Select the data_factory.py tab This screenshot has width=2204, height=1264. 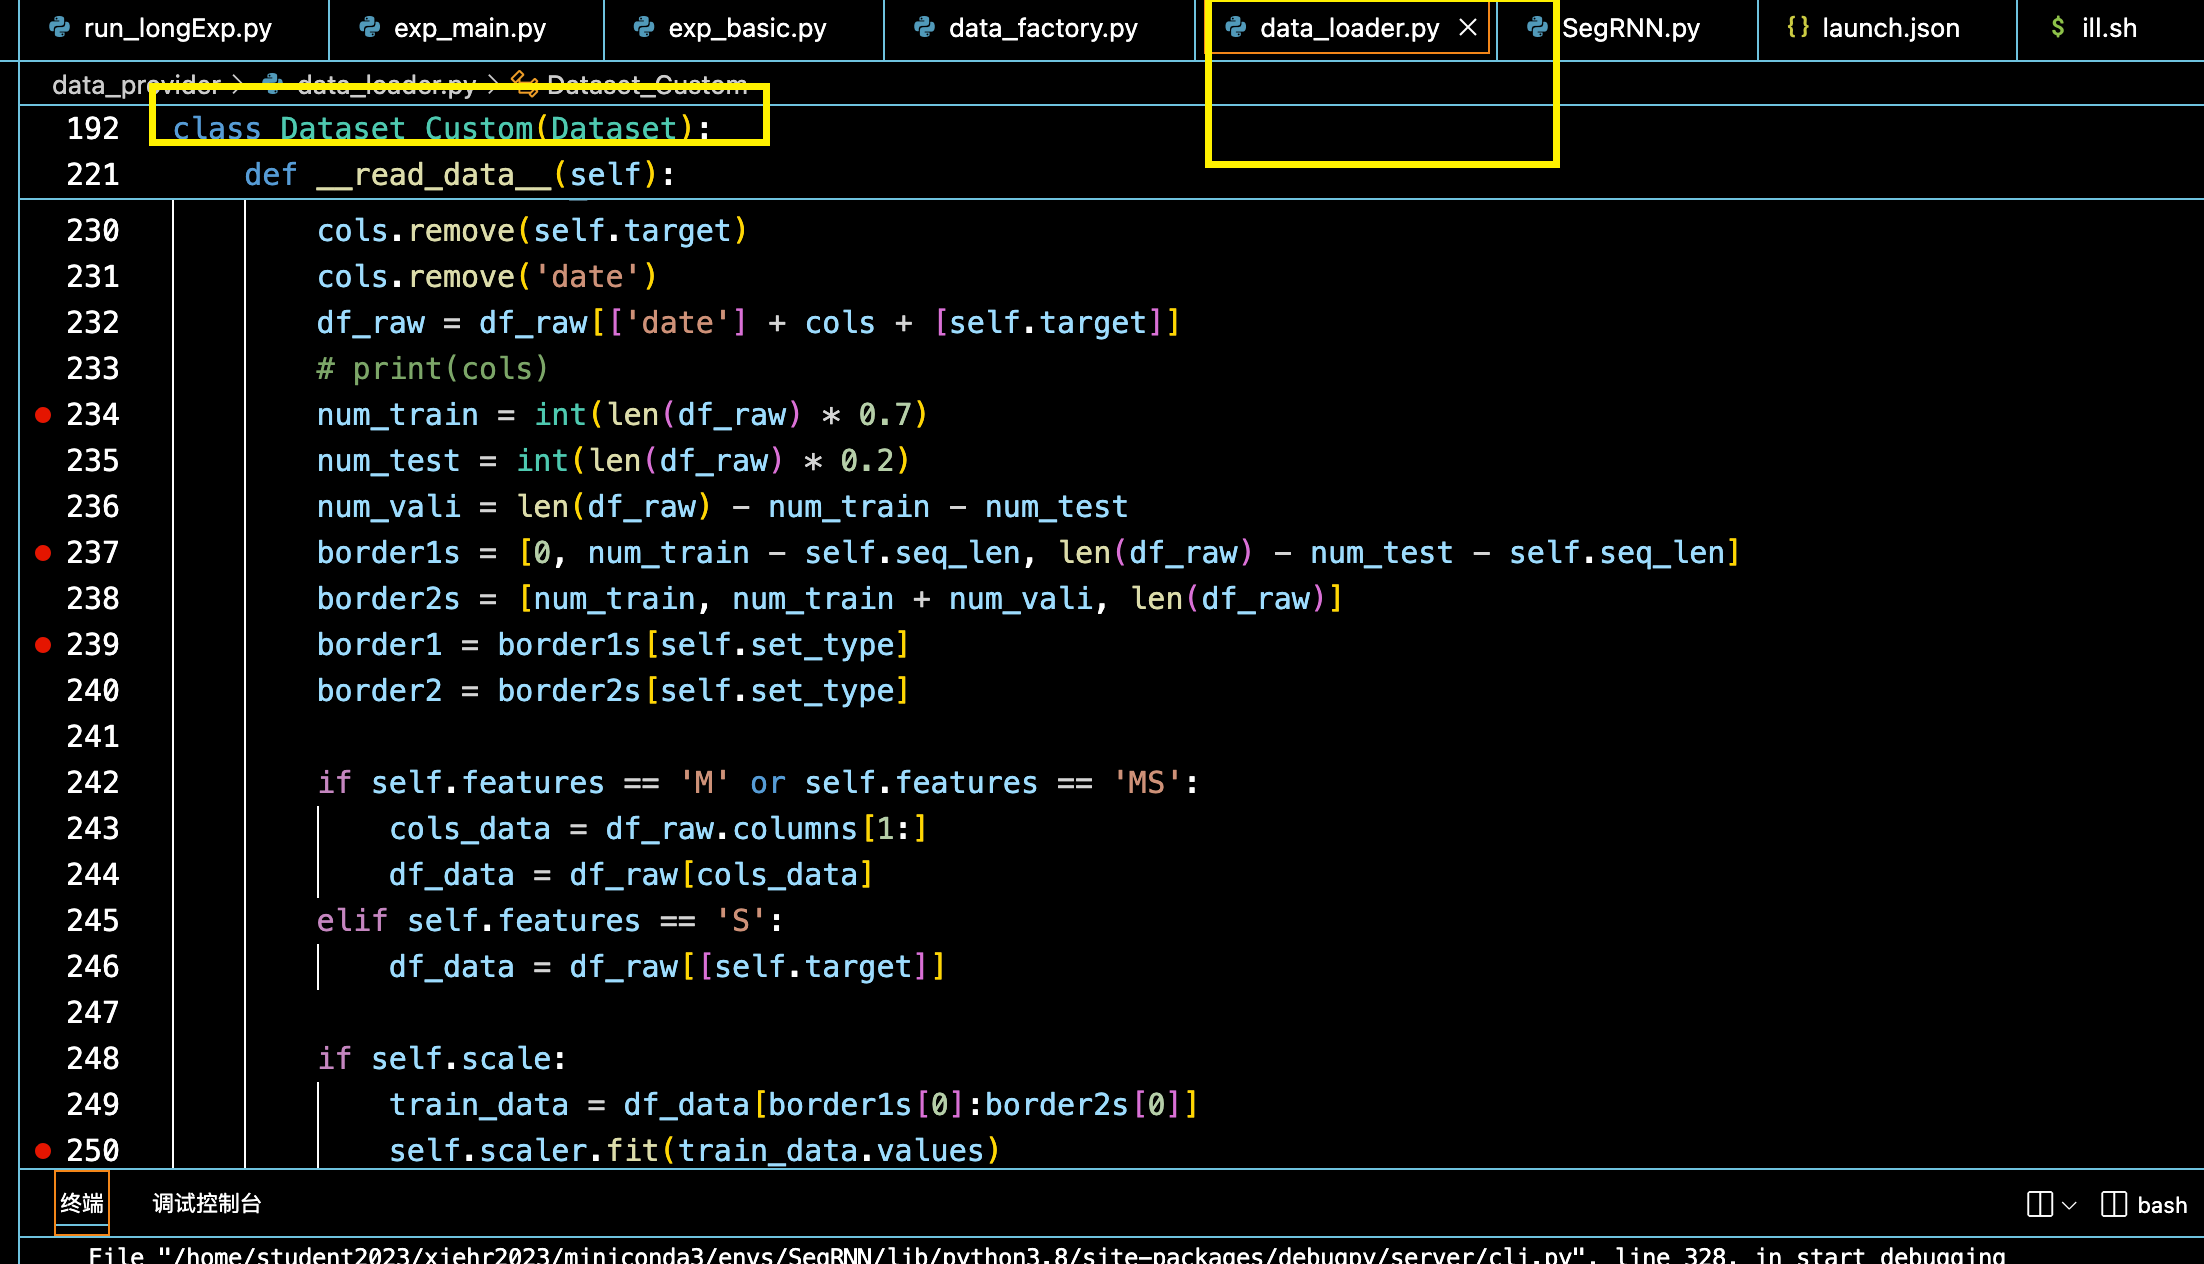point(1042,28)
